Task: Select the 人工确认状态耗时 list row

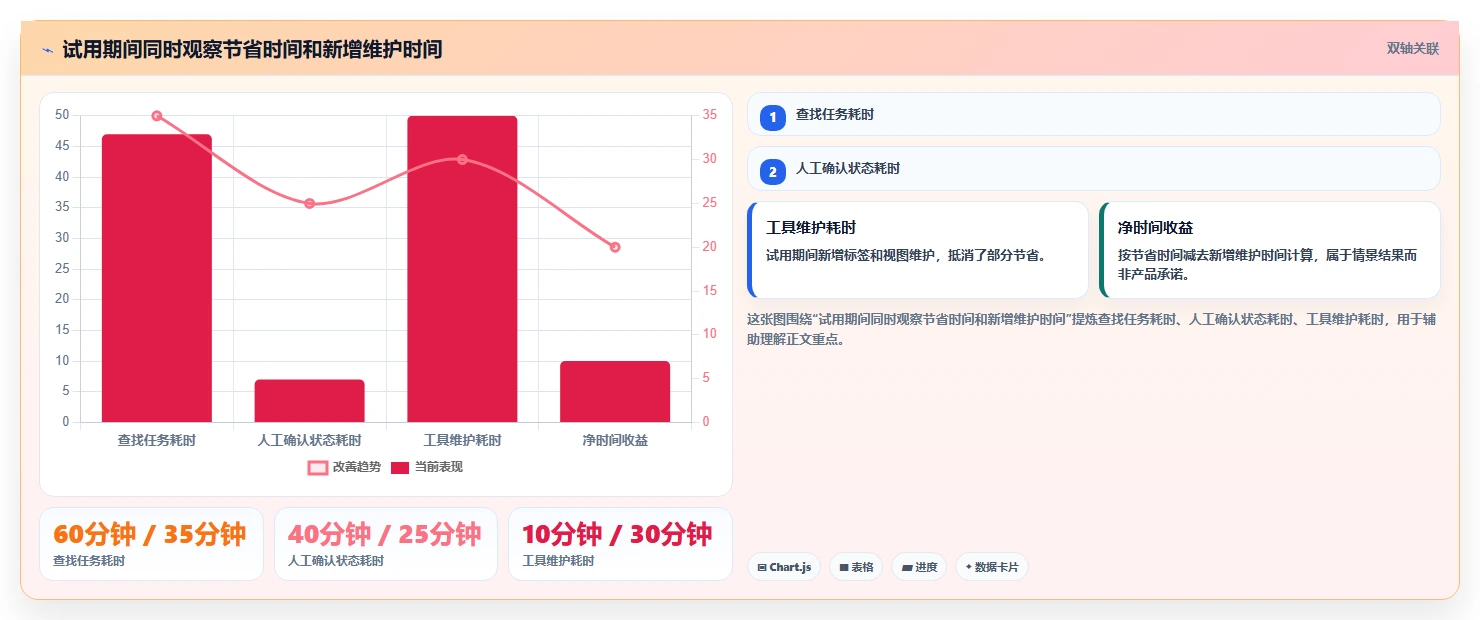Action: 1094,168
